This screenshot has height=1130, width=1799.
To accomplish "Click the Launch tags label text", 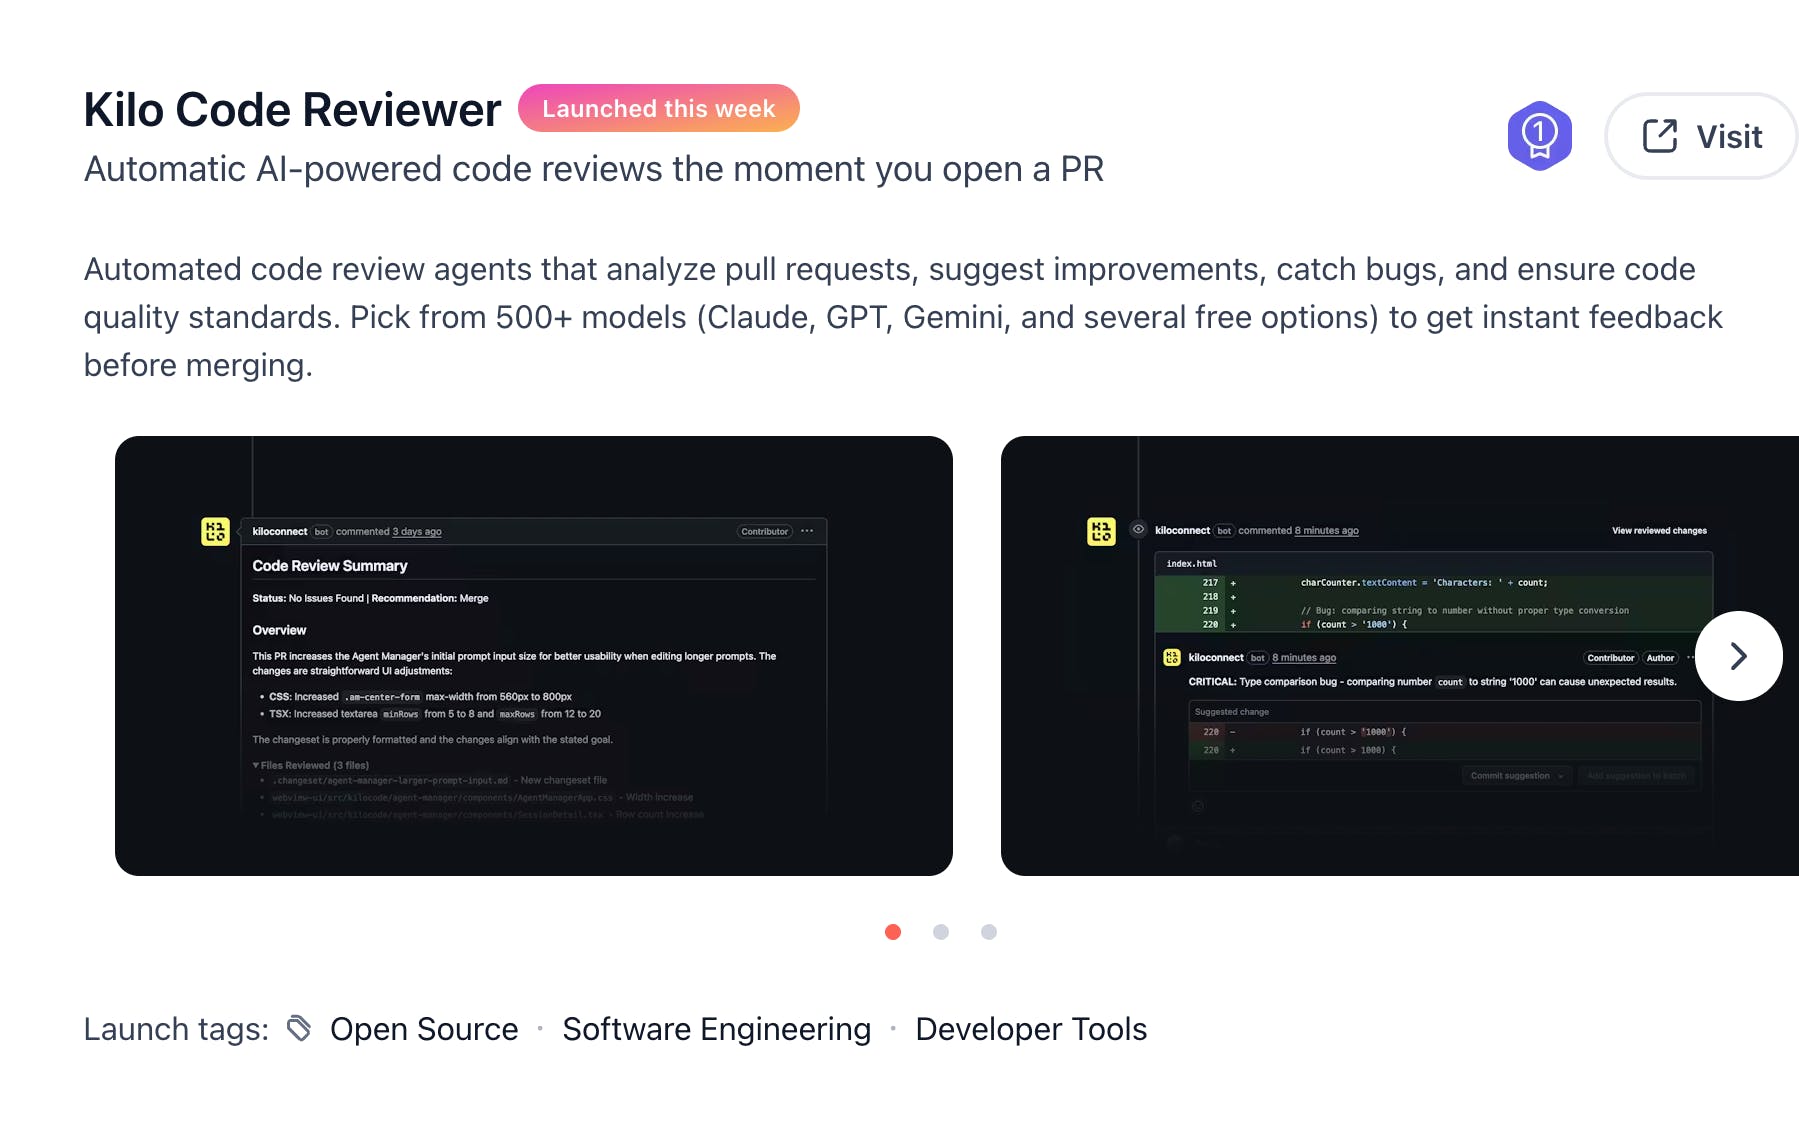I will coord(176,1029).
